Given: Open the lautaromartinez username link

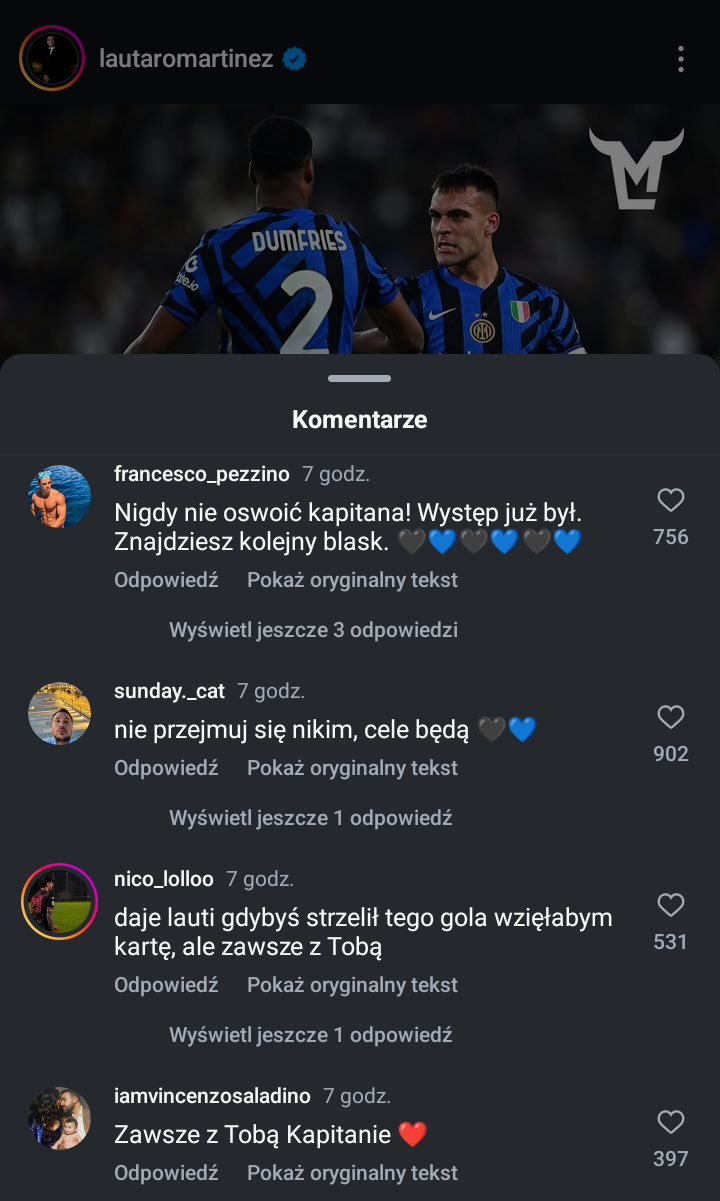Looking at the screenshot, I should pos(186,59).
